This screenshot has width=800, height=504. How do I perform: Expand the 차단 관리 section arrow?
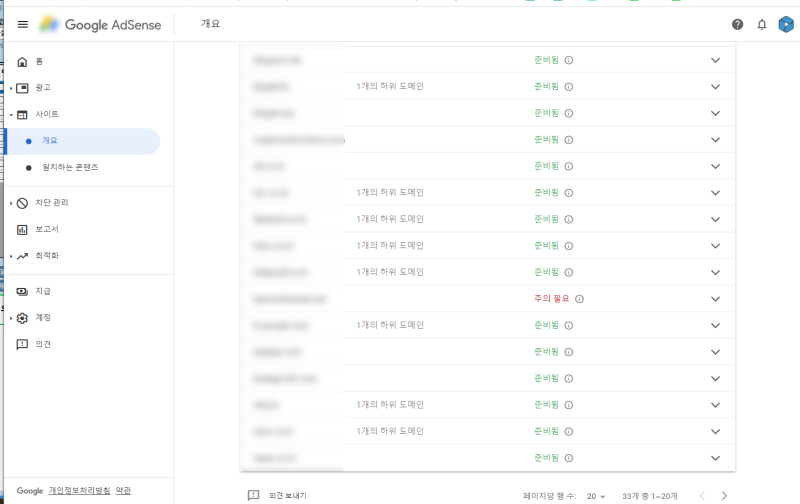pyautogui.click(x=11, y=204)
